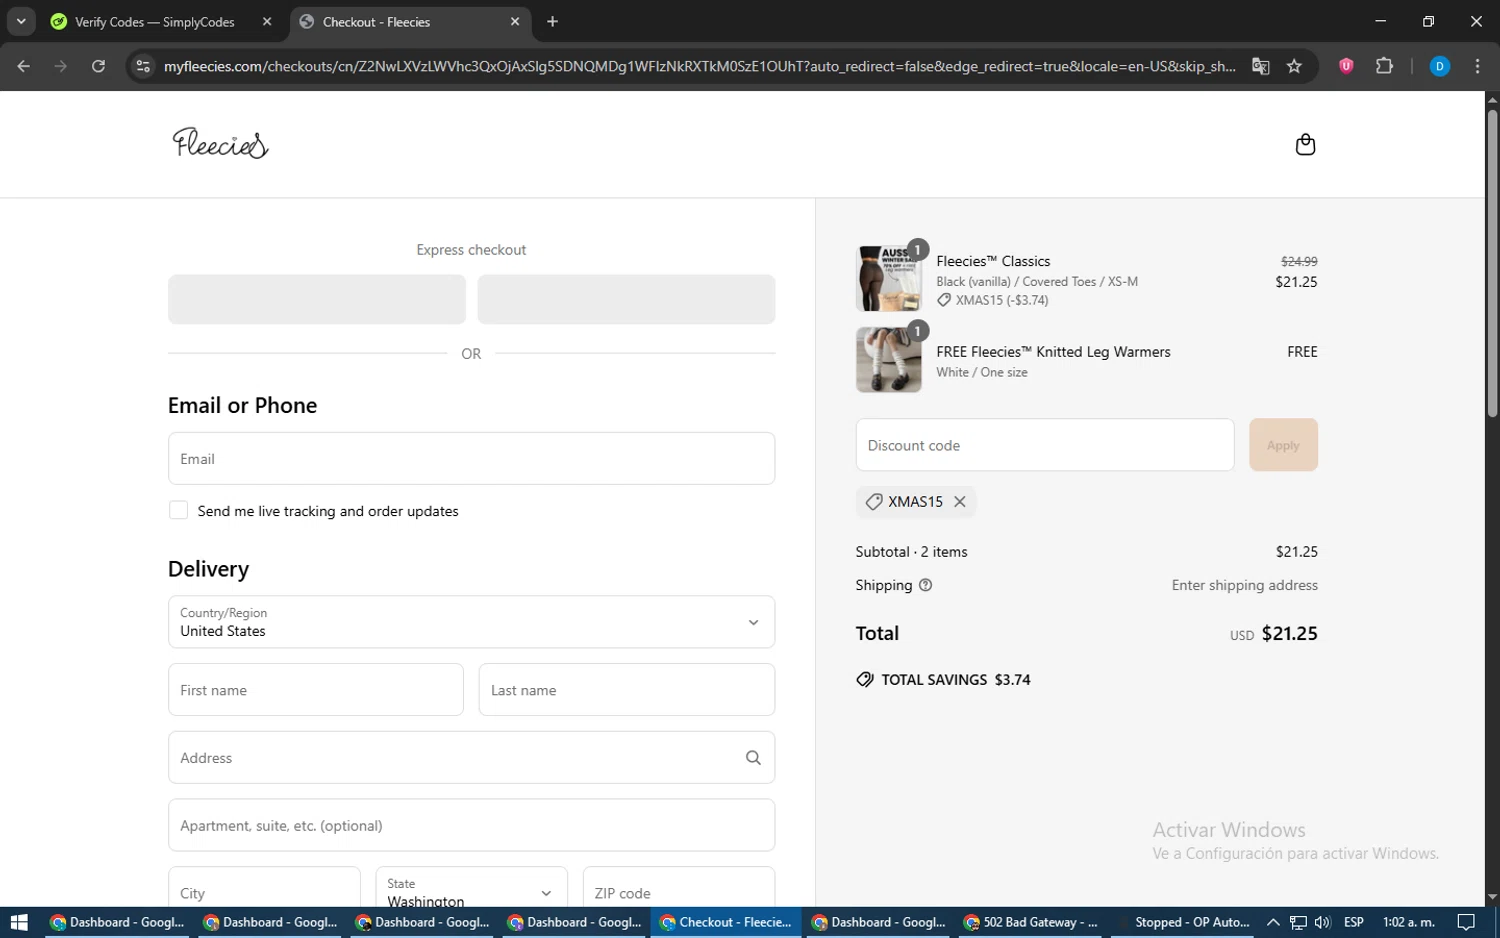Image resolution: width=1500 pixels, height=938 pixels.
Task: Click the Apply discount button
Action: [x=1283, y=445]
